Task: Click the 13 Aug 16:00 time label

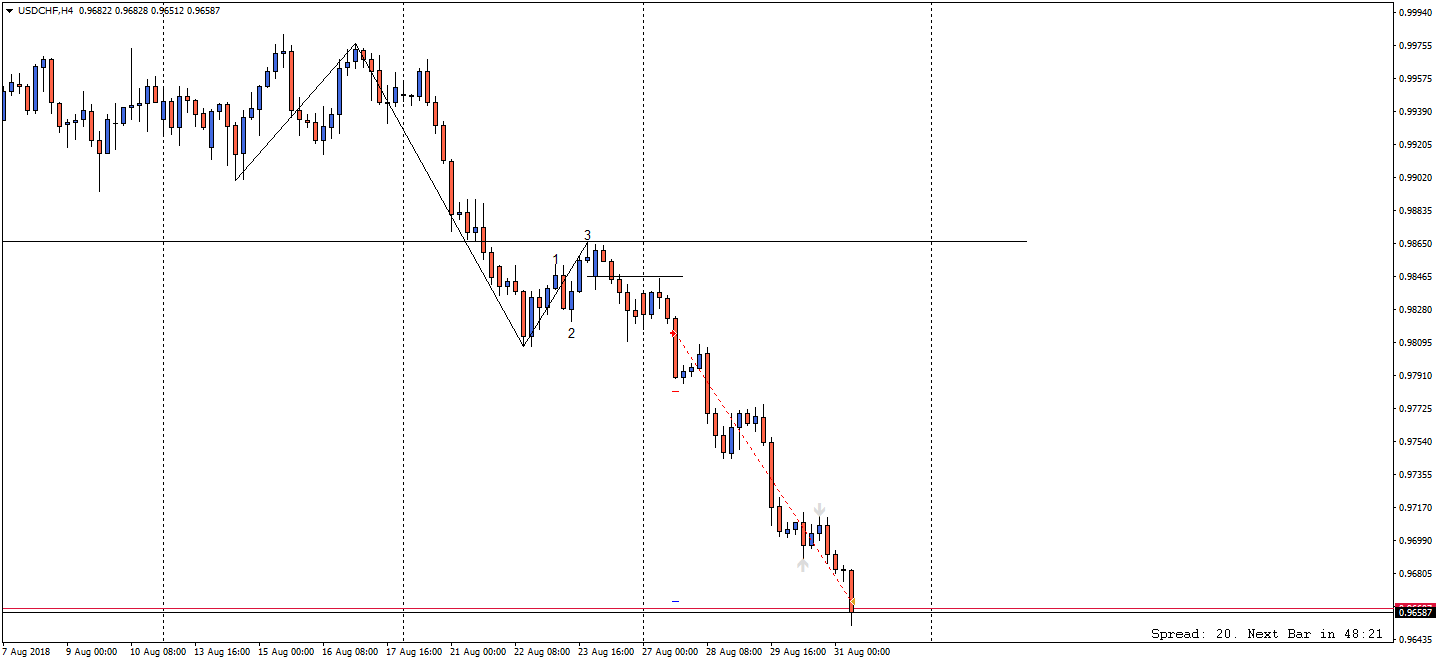Action: (x=223, y=651)
